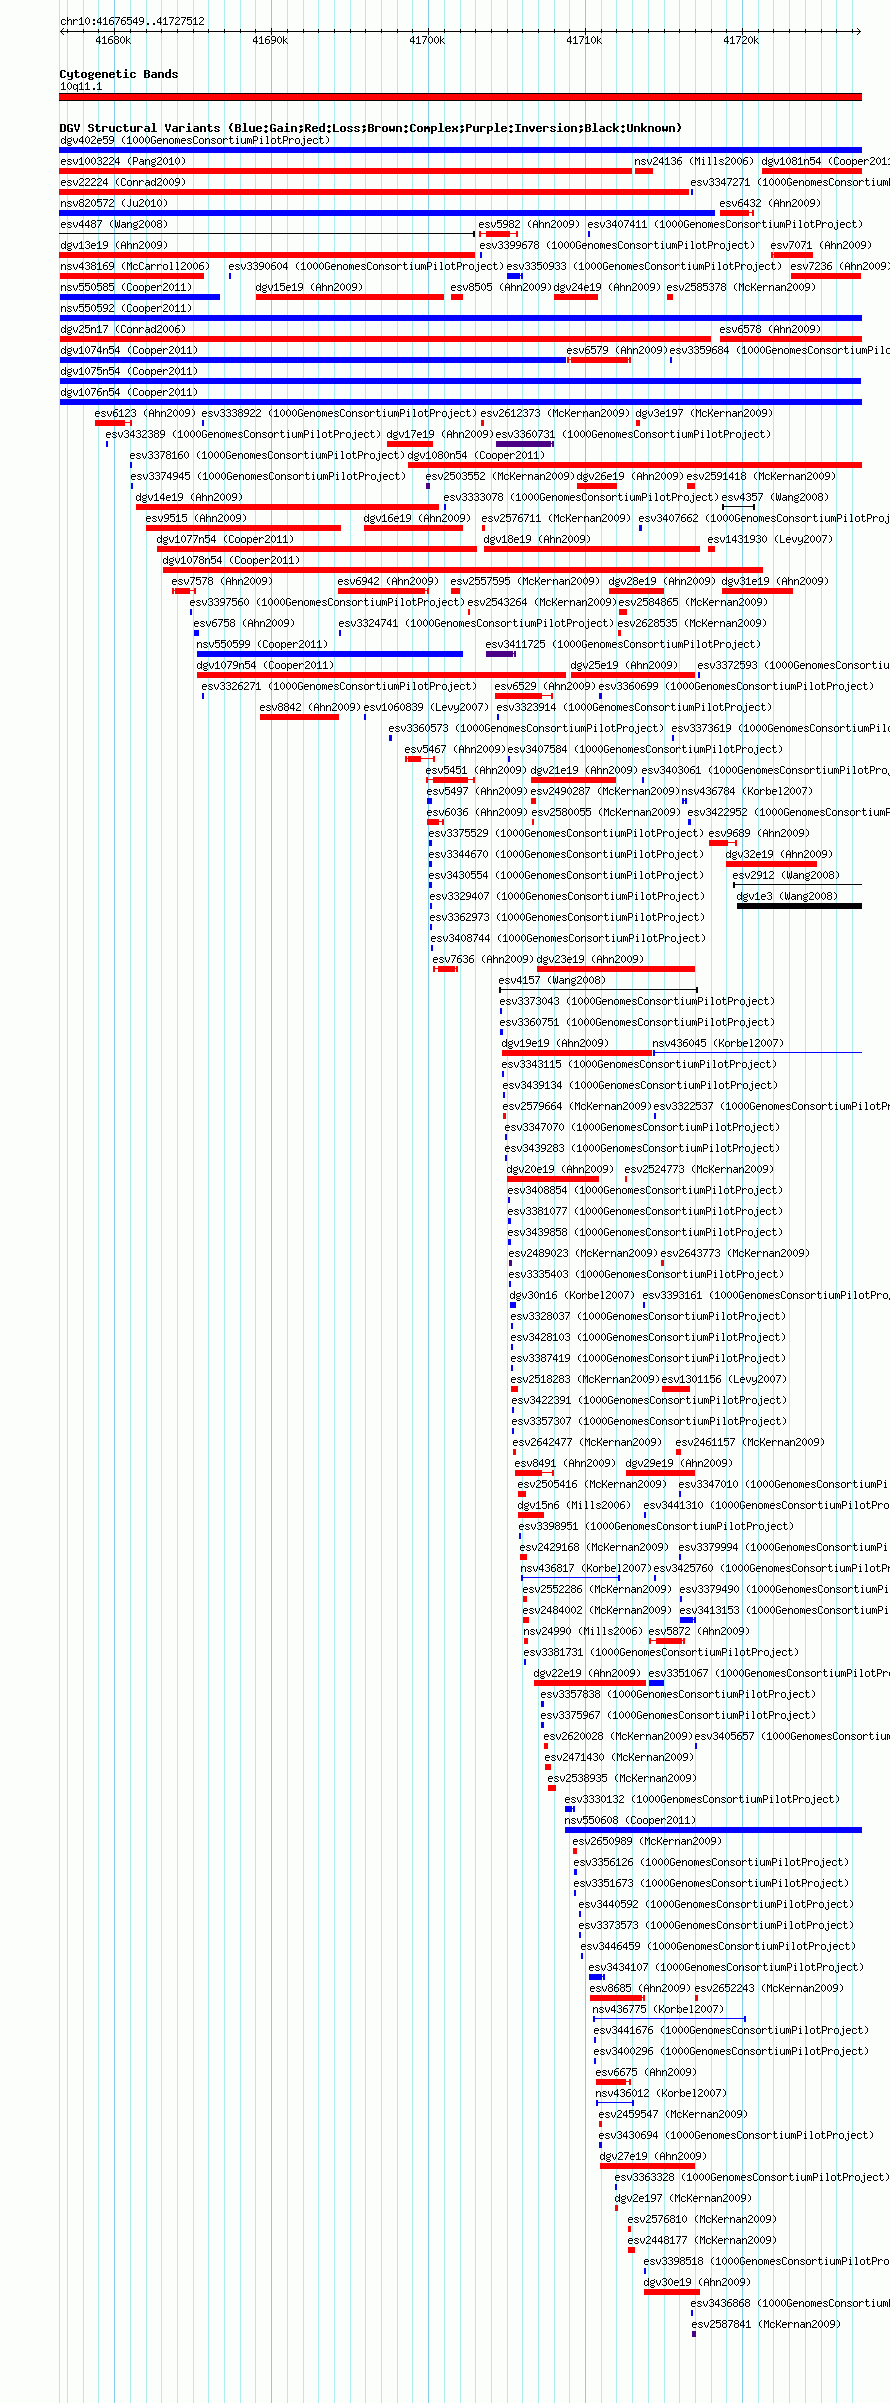Open the nsv820572 (Ju2010) variant
Viewport: 890px width, 2403px height.
[x=114, y=203]
